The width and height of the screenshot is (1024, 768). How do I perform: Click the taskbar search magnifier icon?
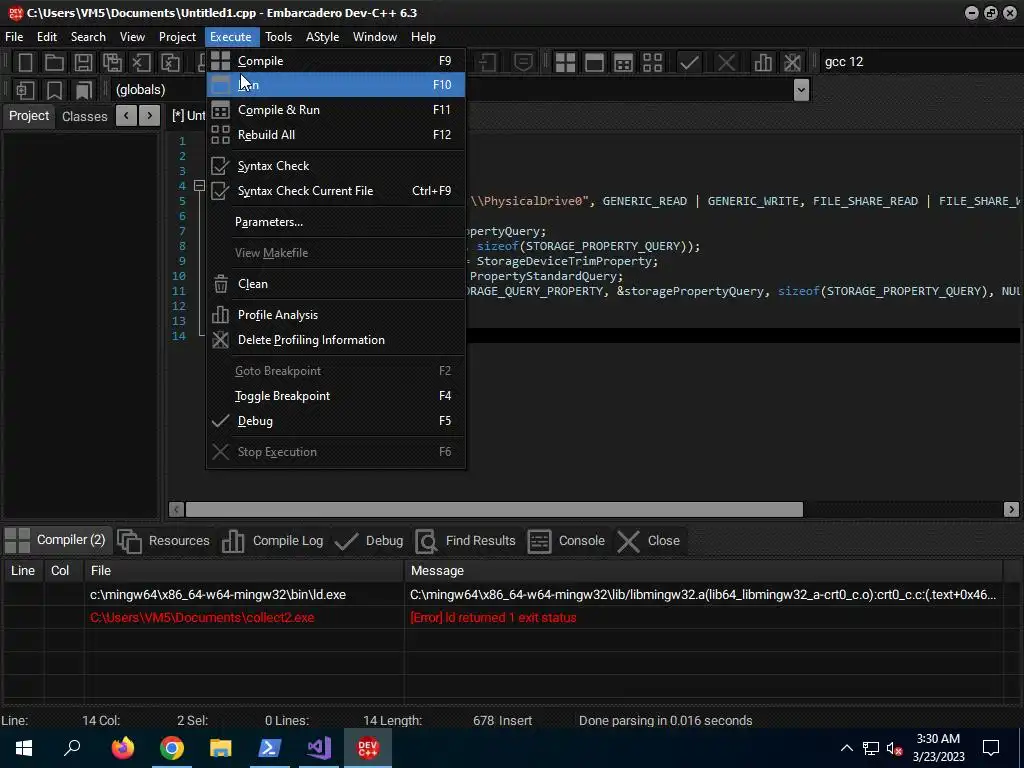click(72, 748)
